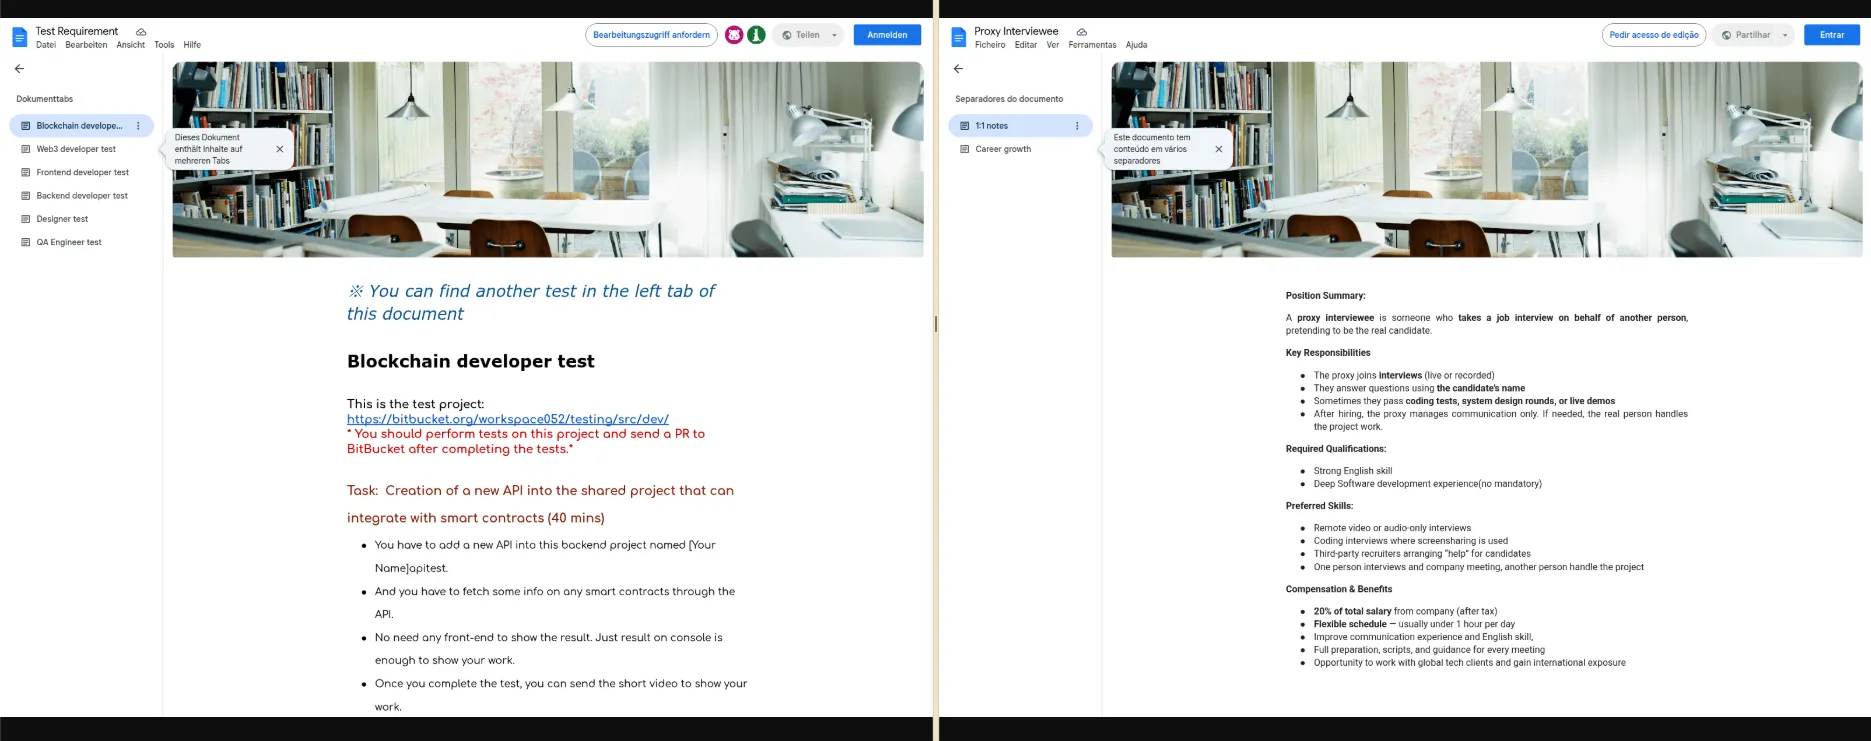1871x741 pixels.
Task: Click the Partilhar share button
Action: [x=1746, y=35]
